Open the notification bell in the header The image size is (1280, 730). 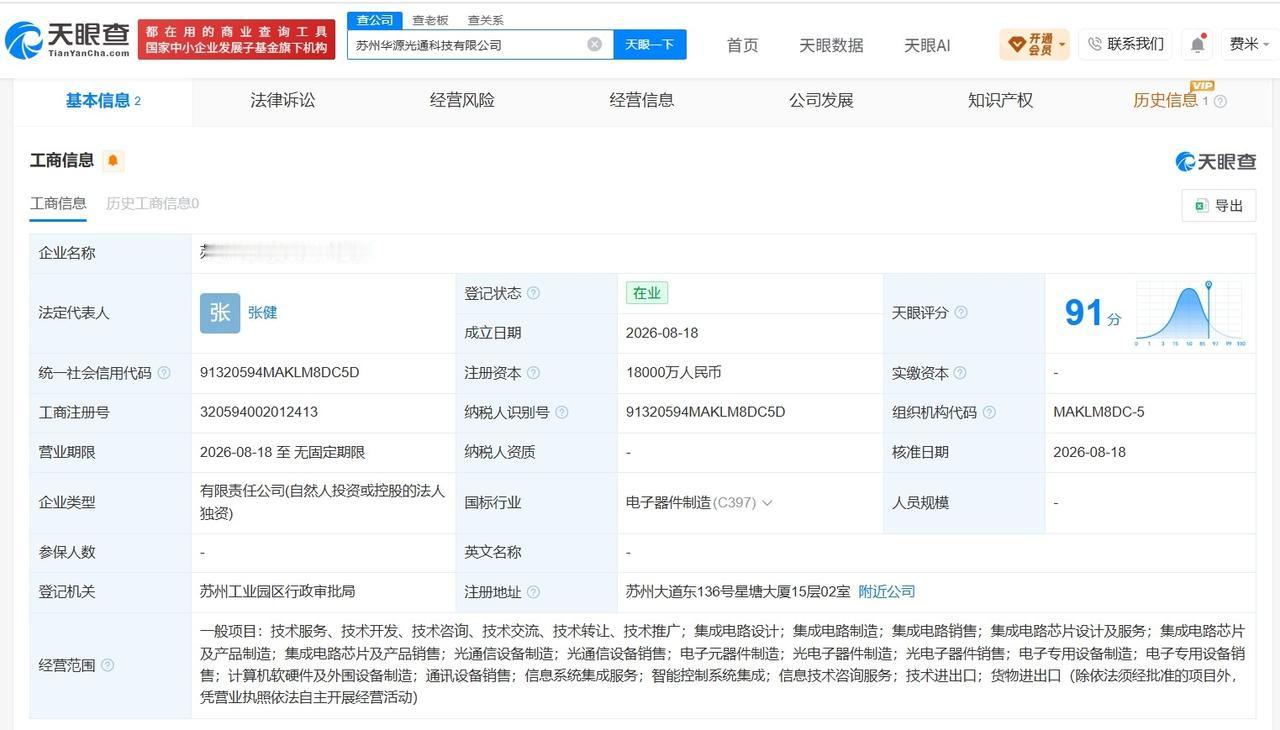pyautogui.click(x=1197, y=44)
